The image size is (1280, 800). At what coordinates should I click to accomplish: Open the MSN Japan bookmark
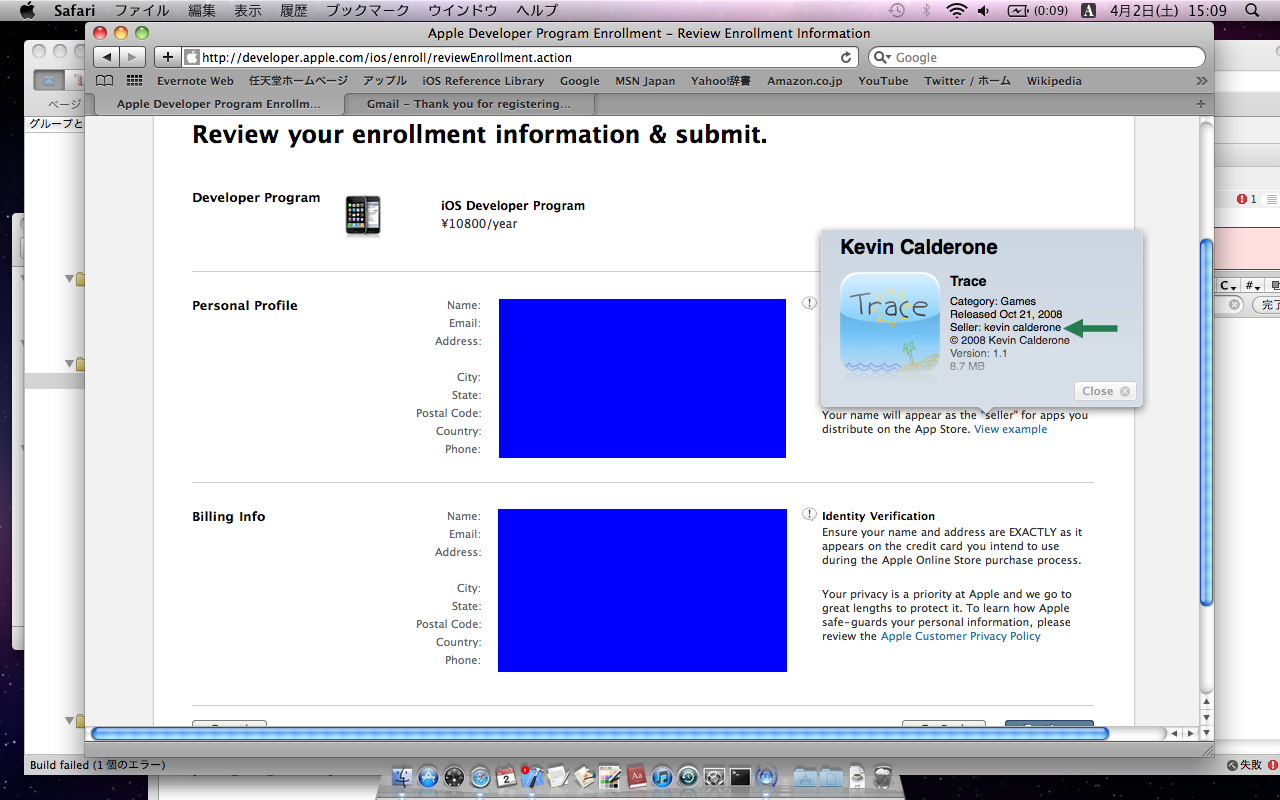click(x=645, y=81)
